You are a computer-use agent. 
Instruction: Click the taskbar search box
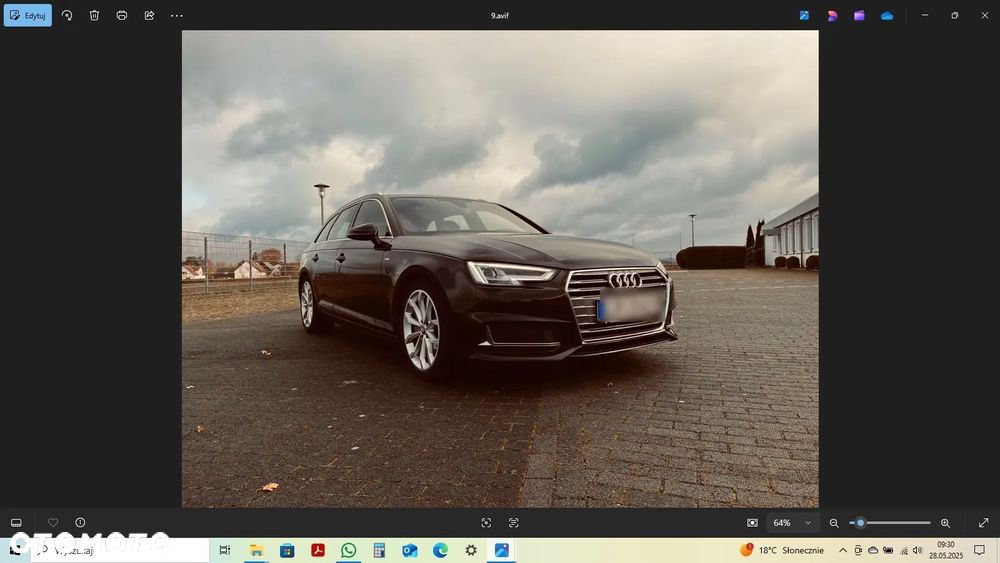click(x=120, y=550)
